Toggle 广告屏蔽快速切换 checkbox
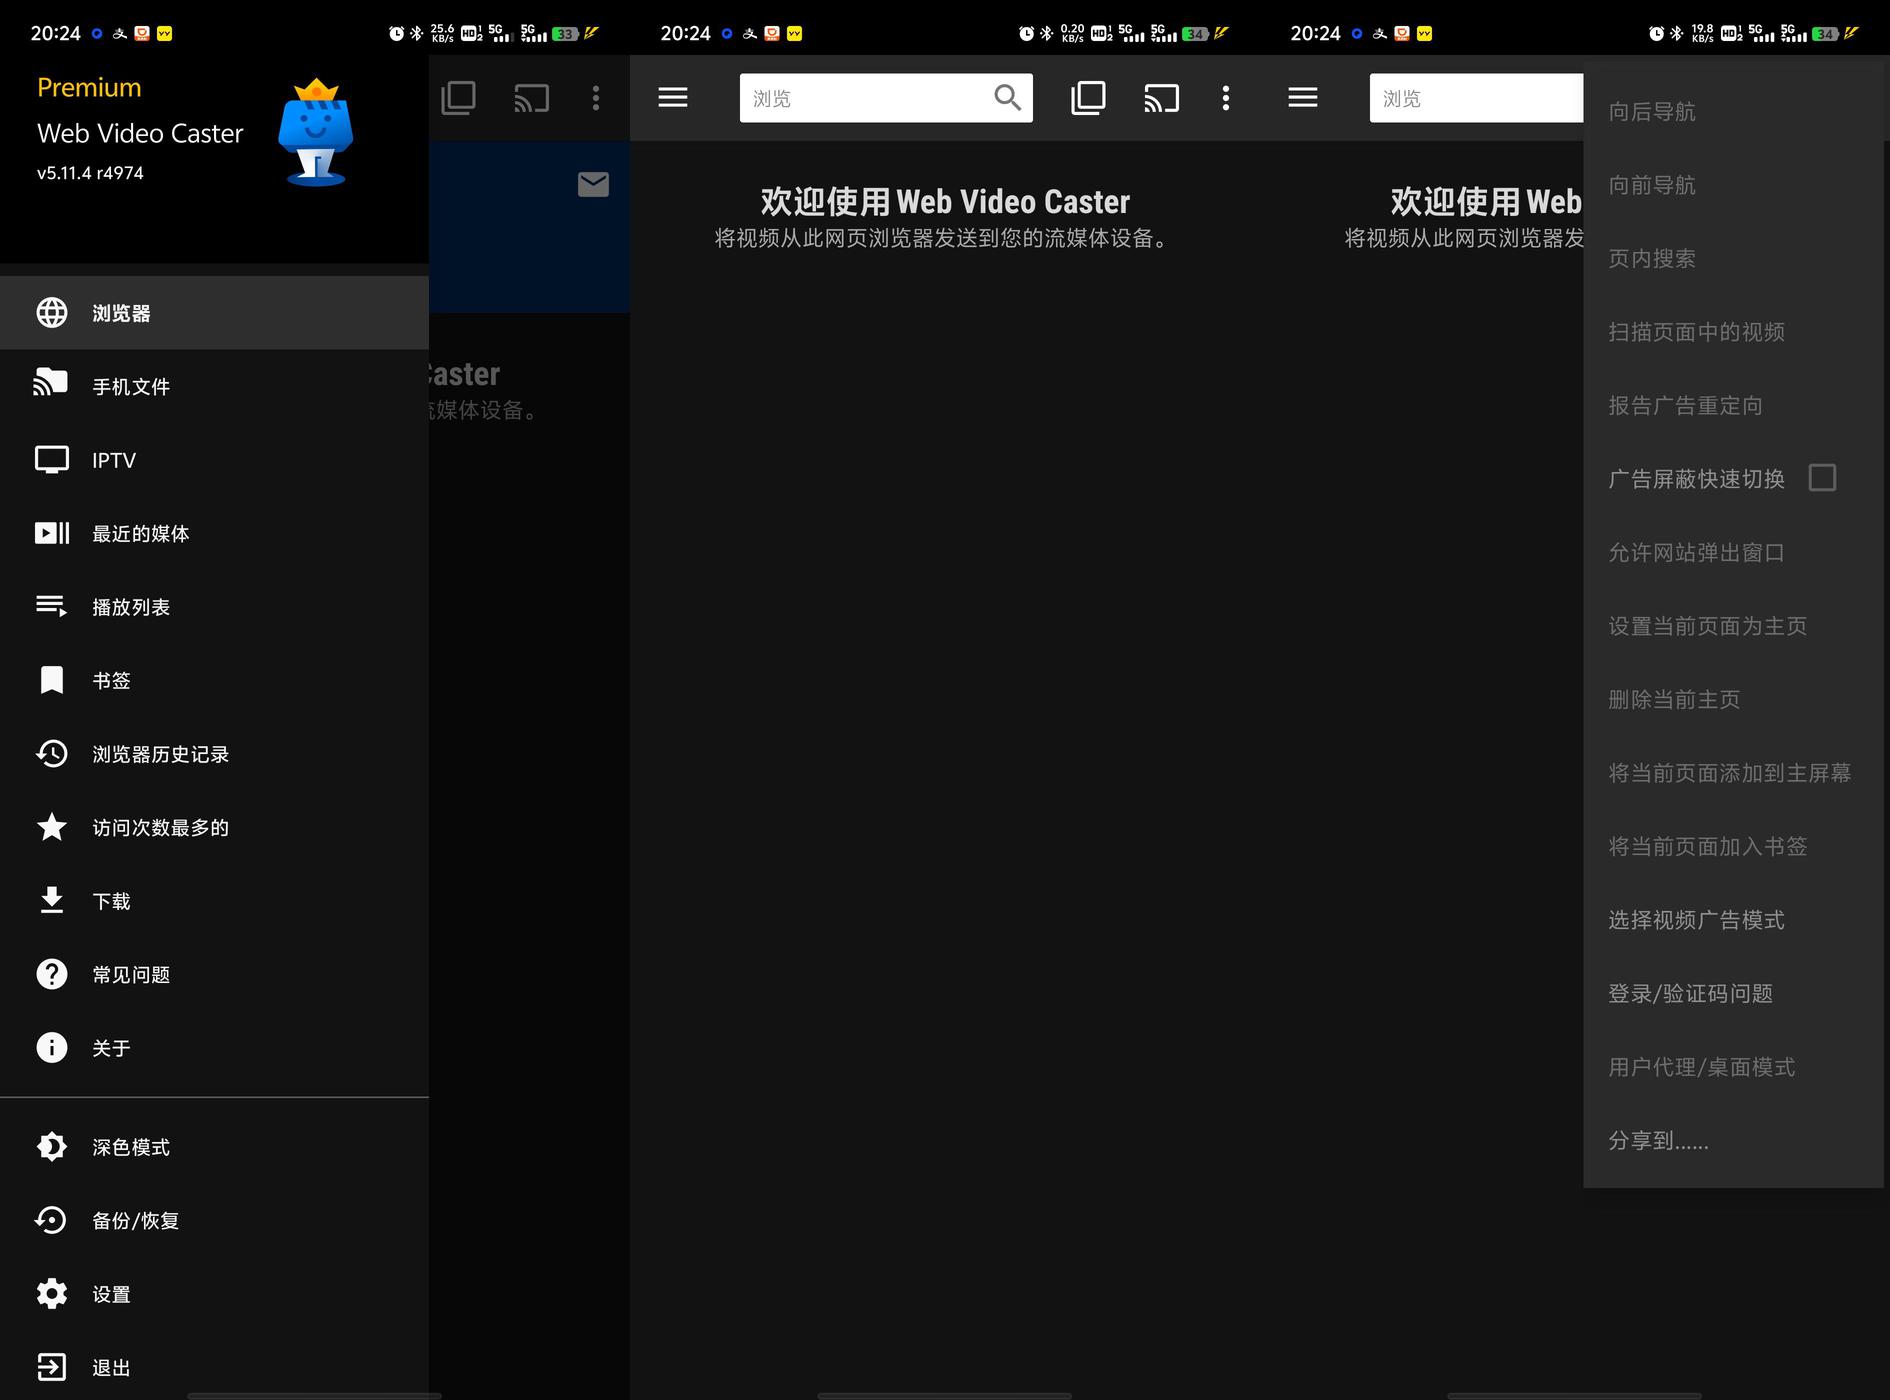 point(1822,478)
